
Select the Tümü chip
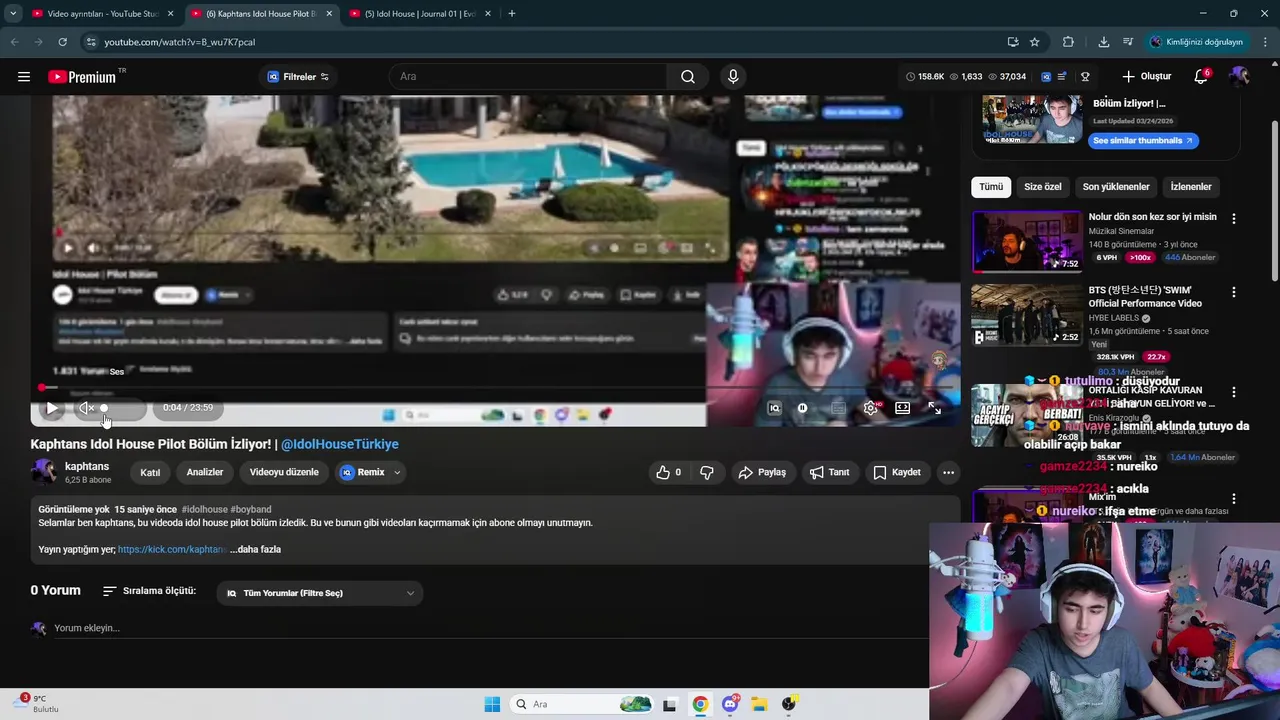991,187
